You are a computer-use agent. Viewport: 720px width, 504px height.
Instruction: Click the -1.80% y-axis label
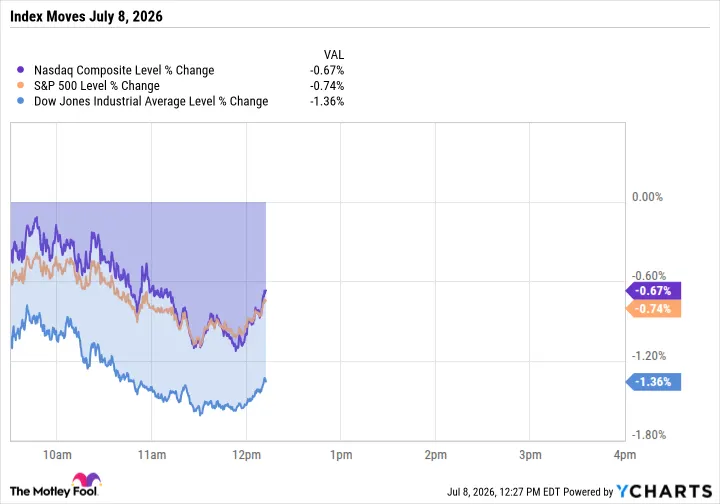tap(649, 435)
